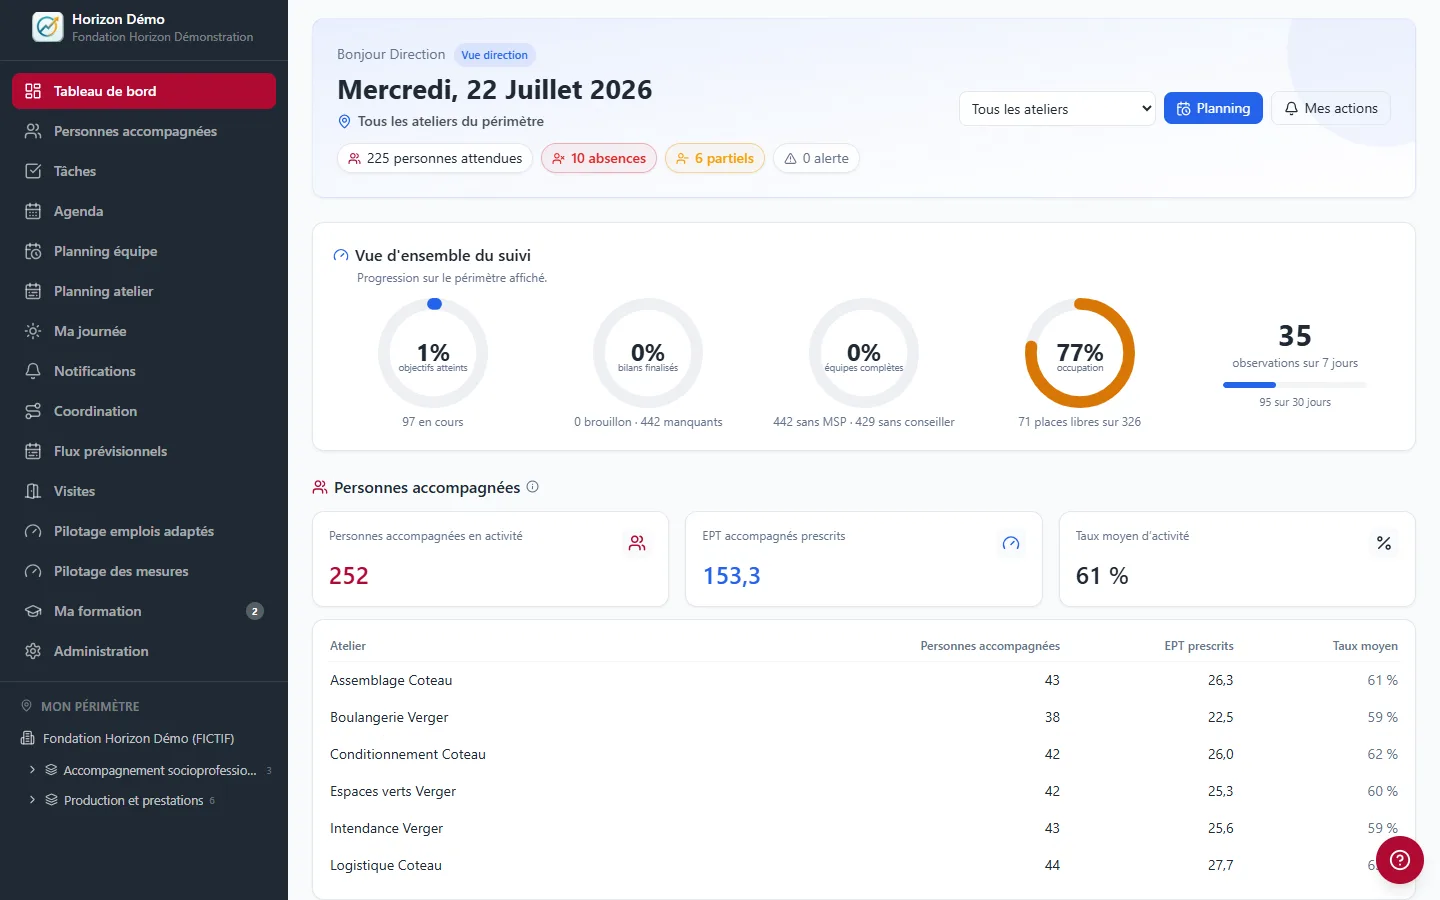Click the people icon in the 252 card
Screen dimensions: 1440x900
(637, 543)
